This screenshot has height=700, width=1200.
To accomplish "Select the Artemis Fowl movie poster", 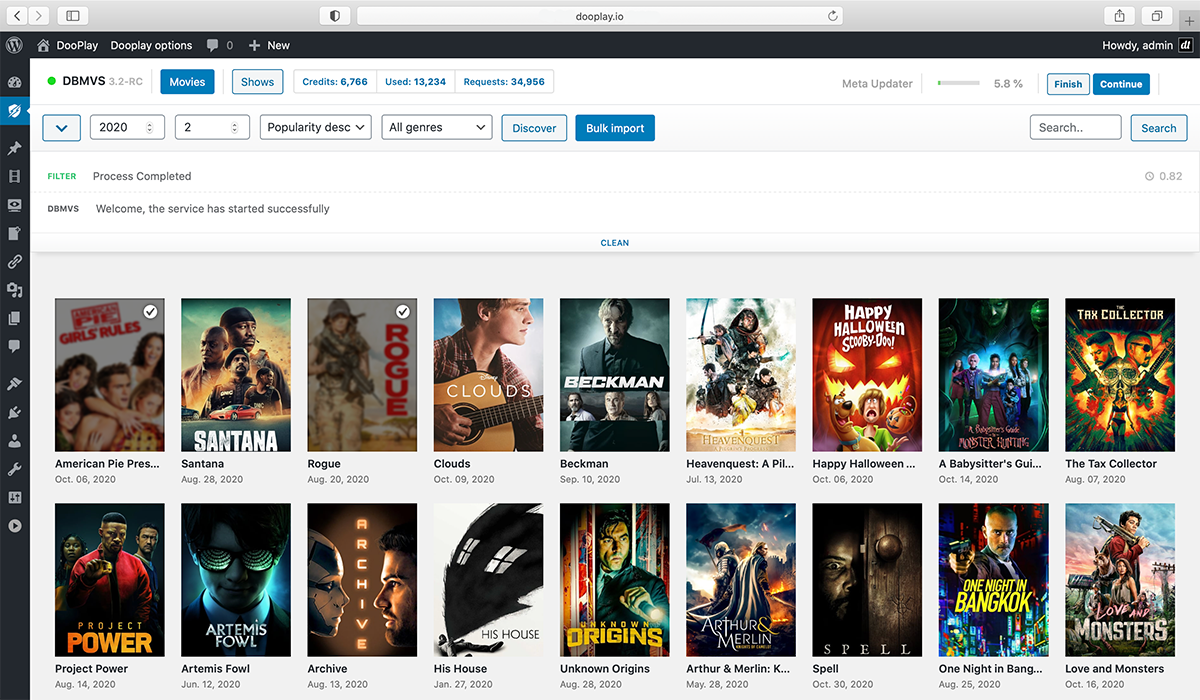I will [x=236, y=580].
